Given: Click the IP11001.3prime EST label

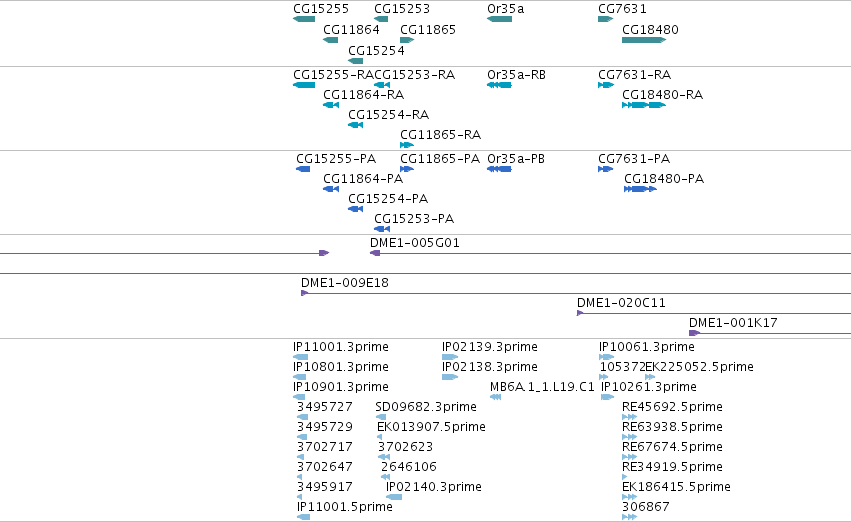Looking at the screenshot, I should [x=340, y=347].
